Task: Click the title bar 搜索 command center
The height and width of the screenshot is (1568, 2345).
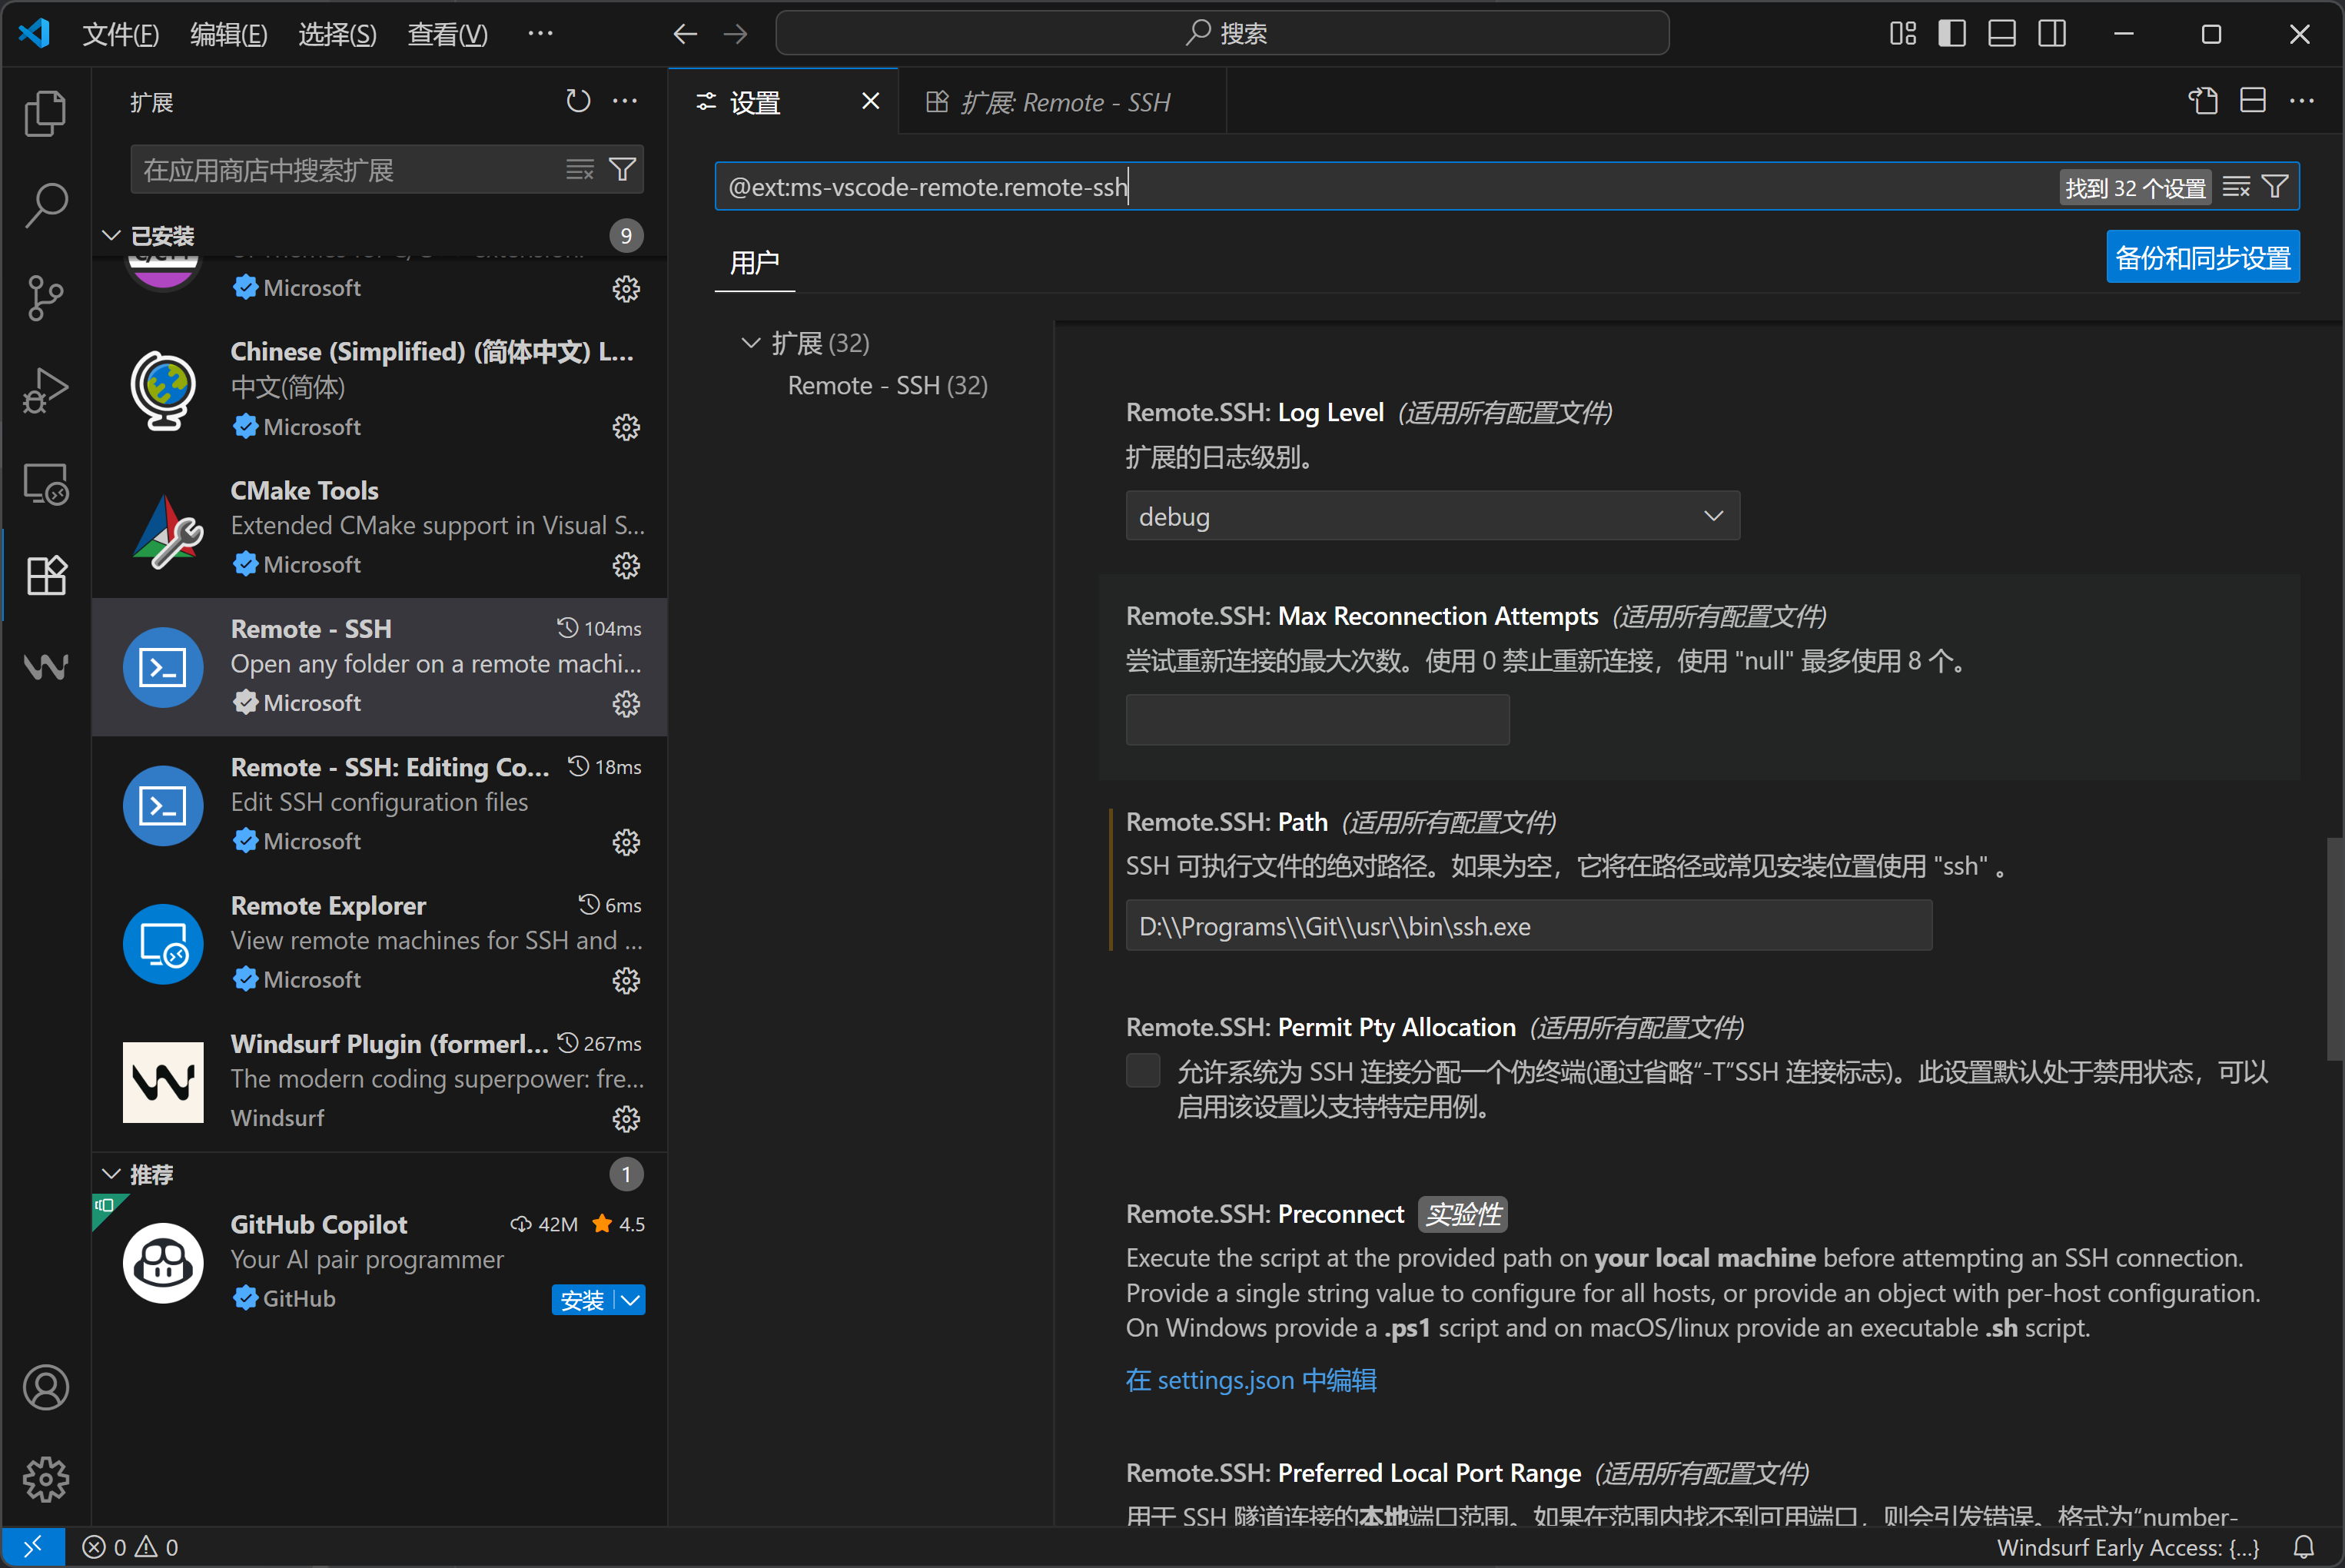Action: point(1222,34)
